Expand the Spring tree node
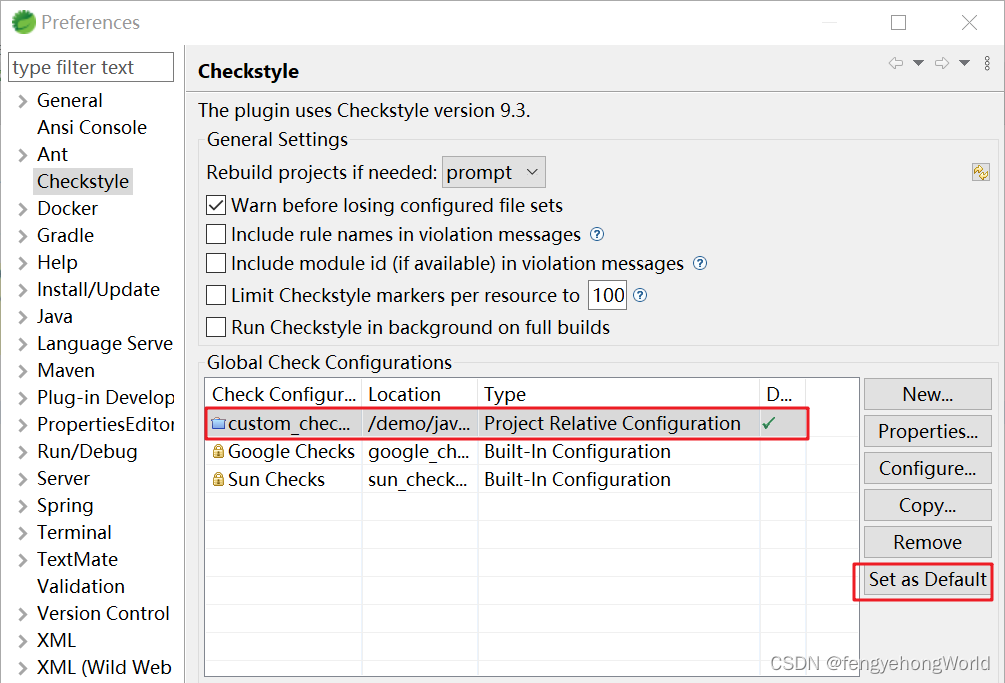Image resolution: width=1005 pixels, height=683 pixels. [23, 506]
